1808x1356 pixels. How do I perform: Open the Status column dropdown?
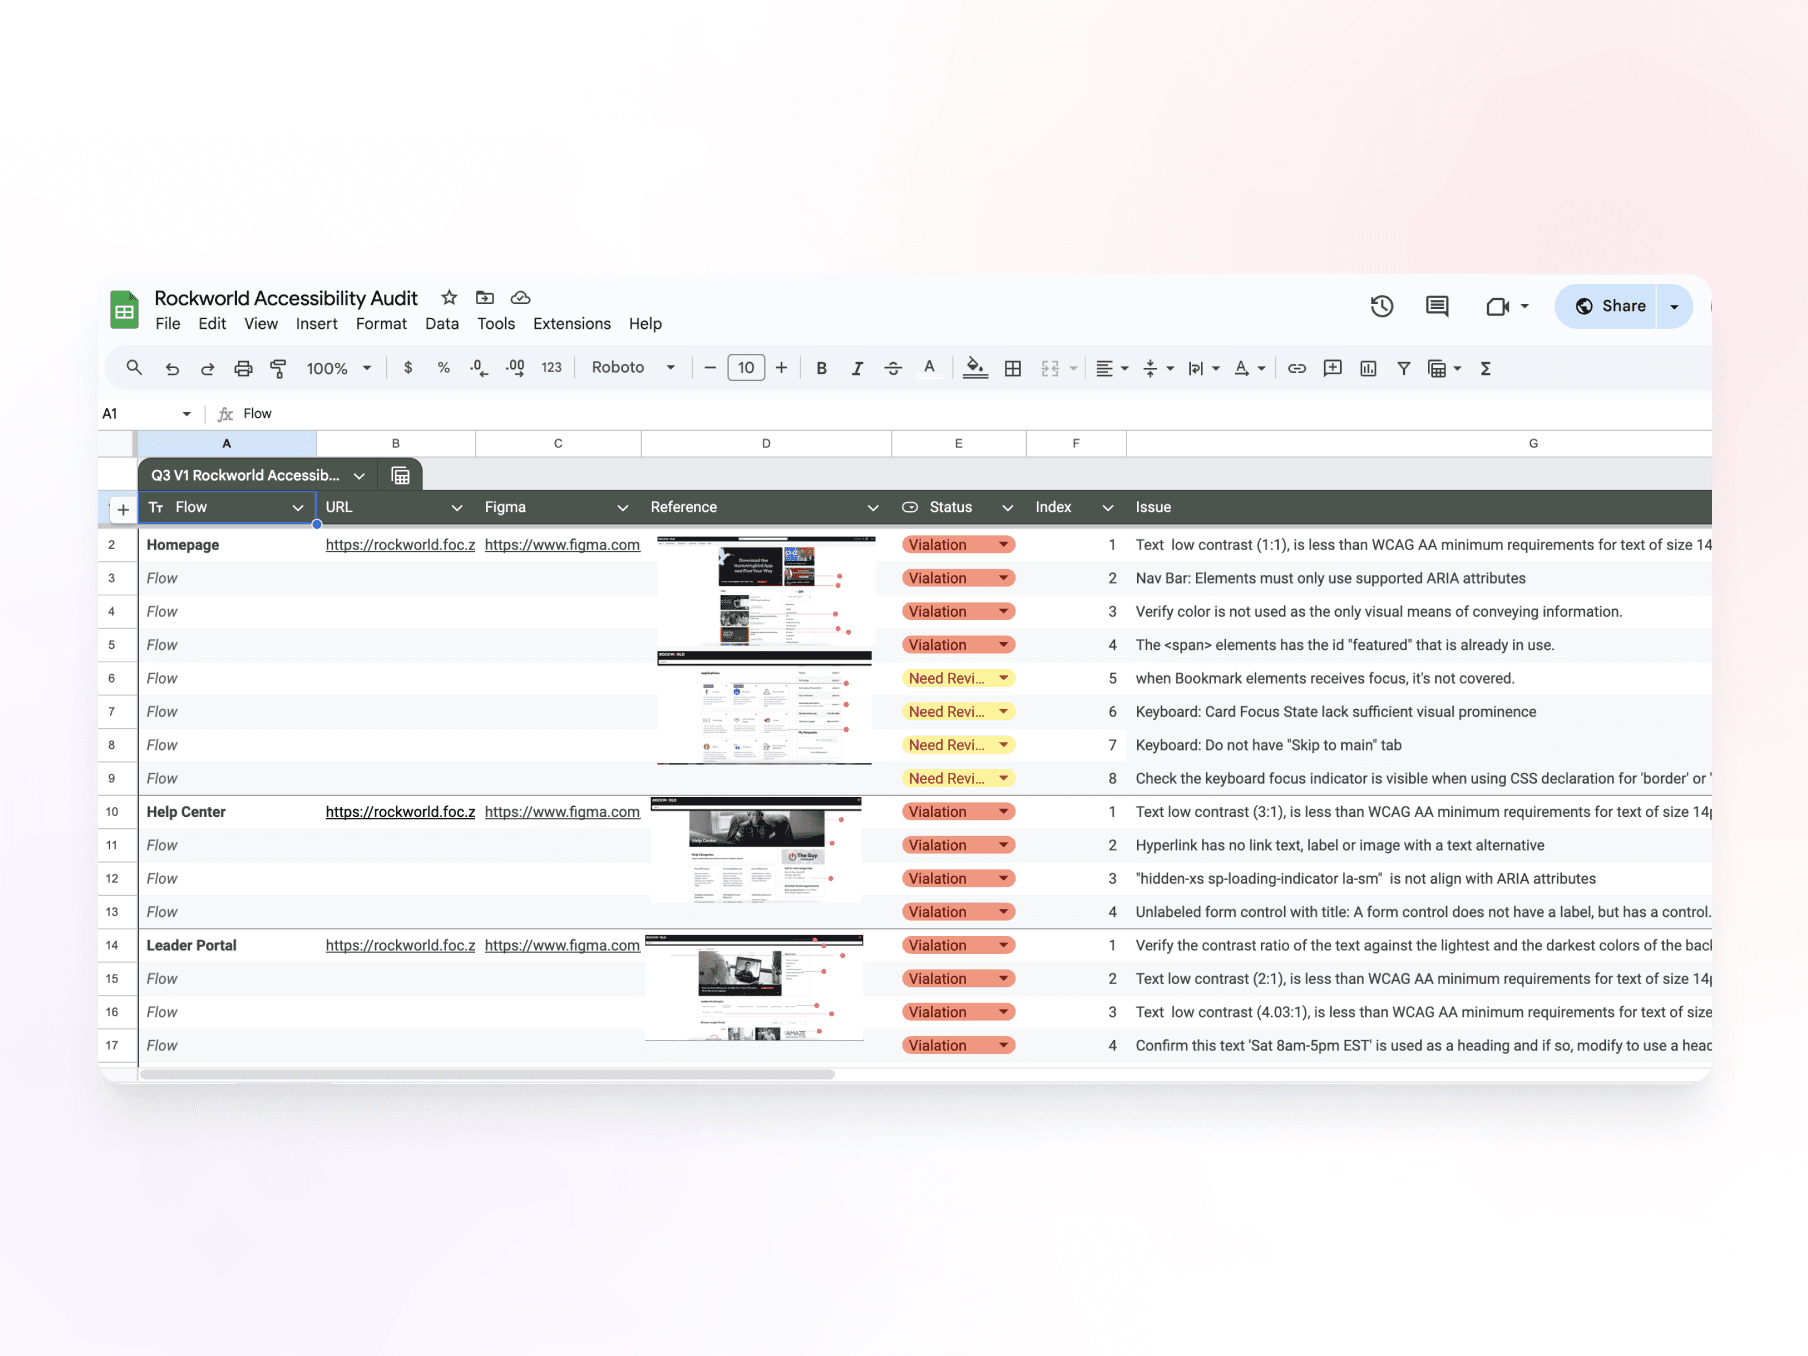(1007, 508)
